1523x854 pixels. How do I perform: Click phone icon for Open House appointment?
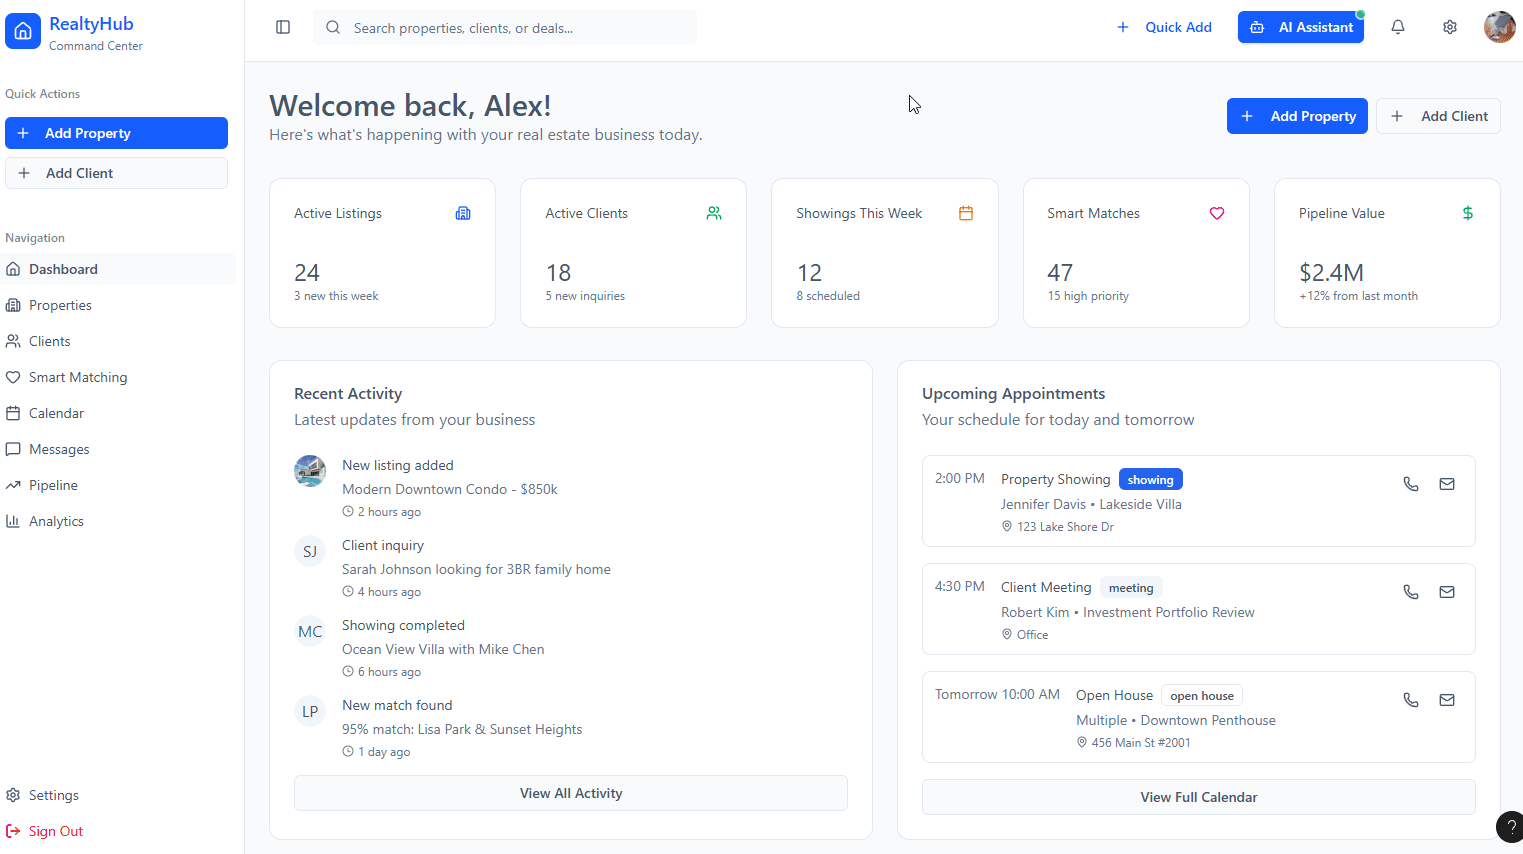(x=1410, y=700)
